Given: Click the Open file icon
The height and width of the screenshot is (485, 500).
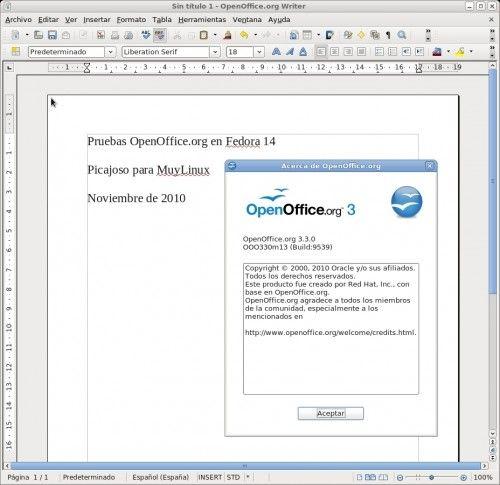Looking at the screenshot, I should tap(38, 35).
